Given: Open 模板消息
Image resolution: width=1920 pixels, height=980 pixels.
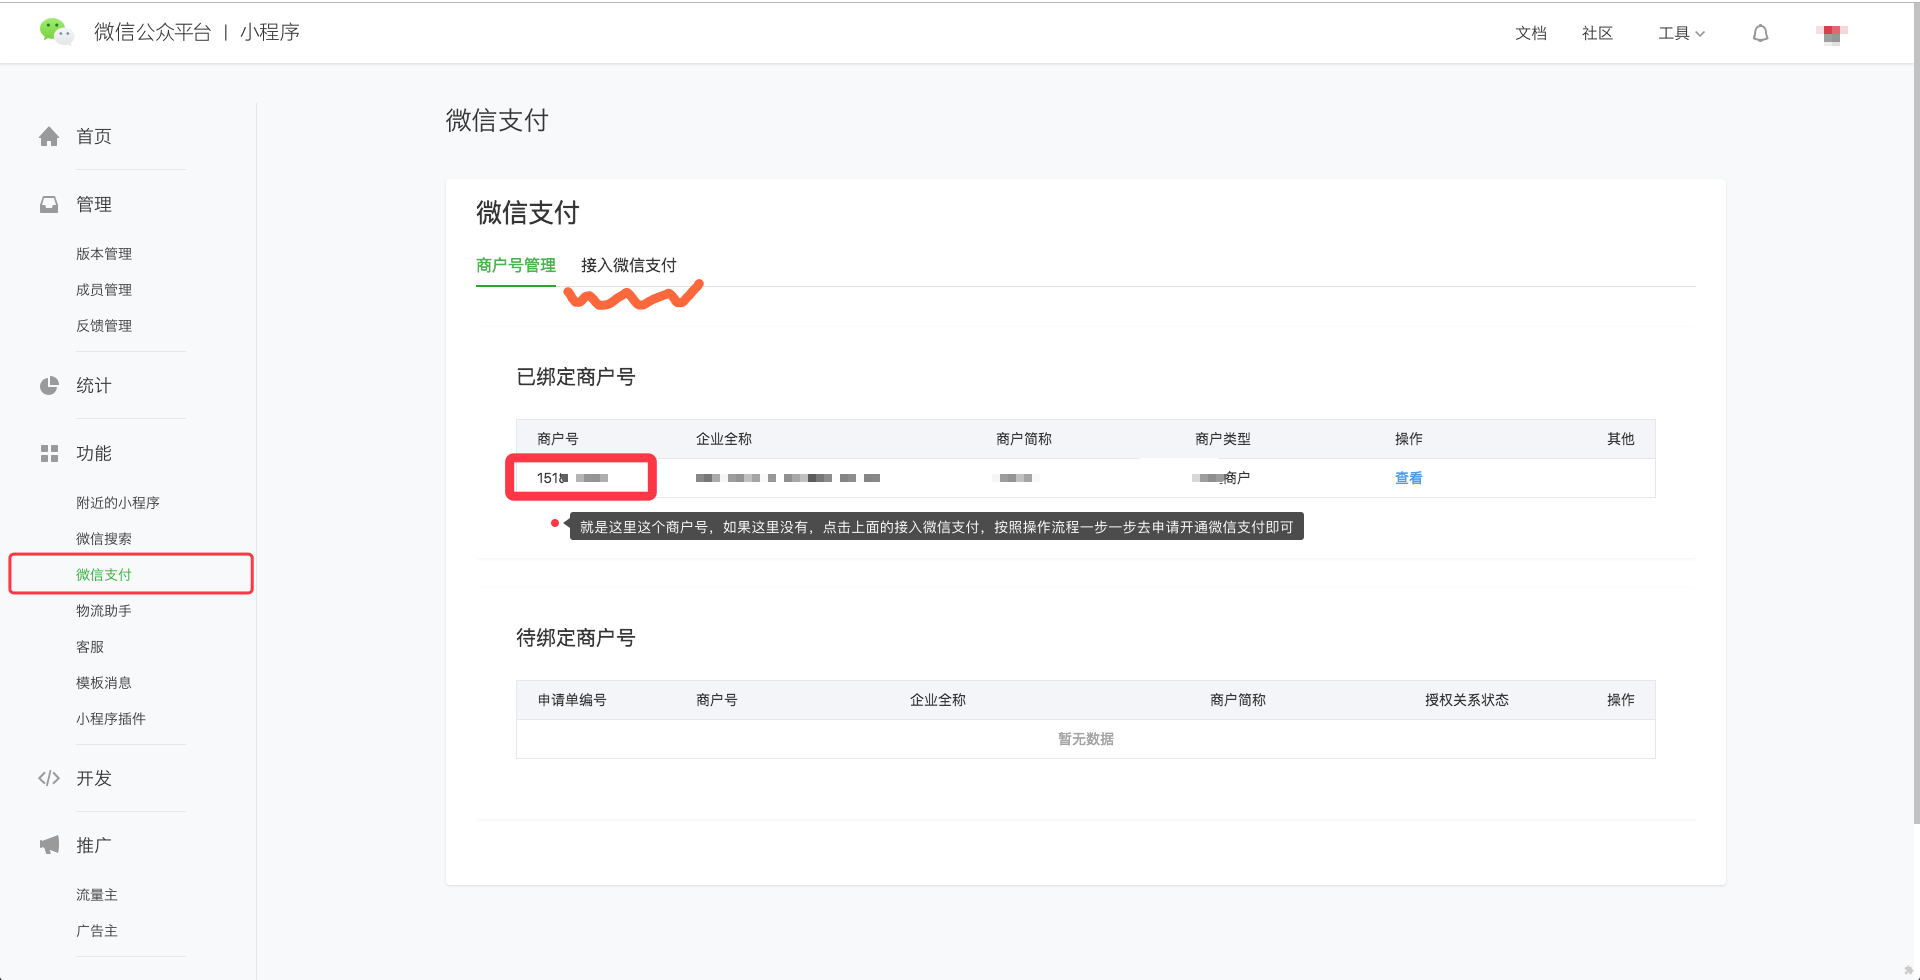Looking at the screenshot, I should tap(104, 683).
